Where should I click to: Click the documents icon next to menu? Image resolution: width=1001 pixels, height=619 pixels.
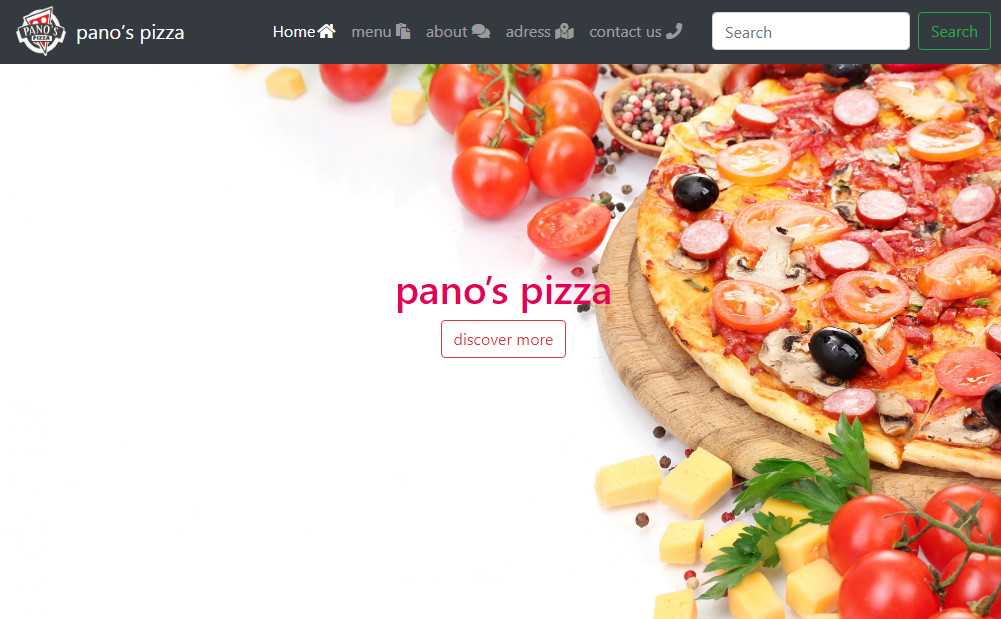point(403,31)
